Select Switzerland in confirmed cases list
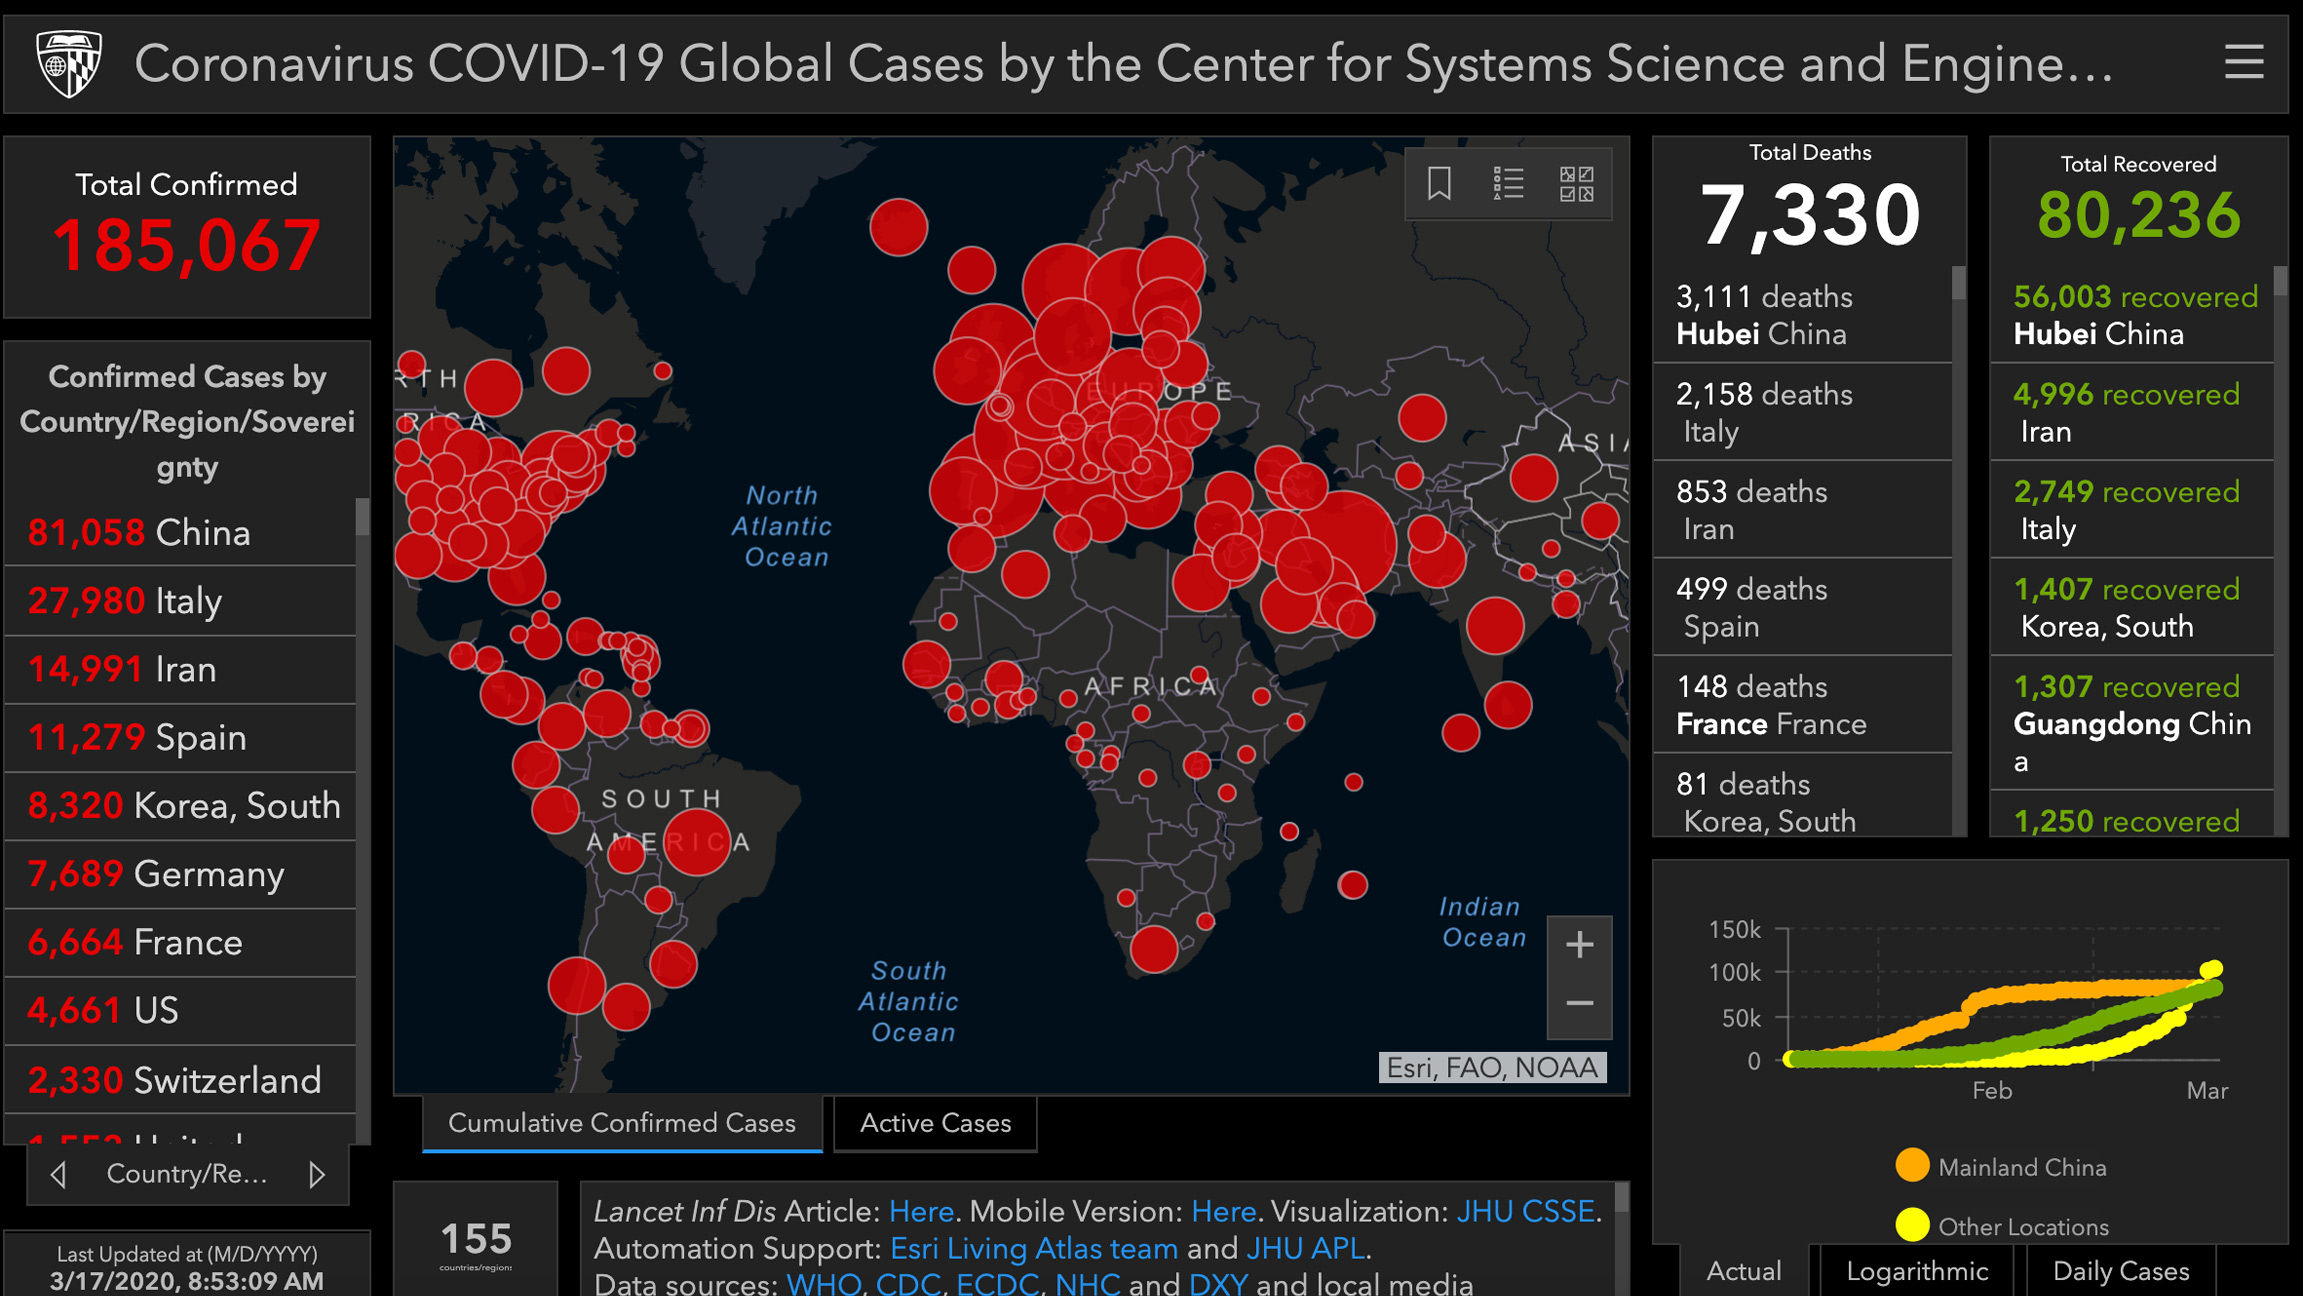Image resolution: width=2304 pixels, height=1296 pixels. [x=180, y=1080]
